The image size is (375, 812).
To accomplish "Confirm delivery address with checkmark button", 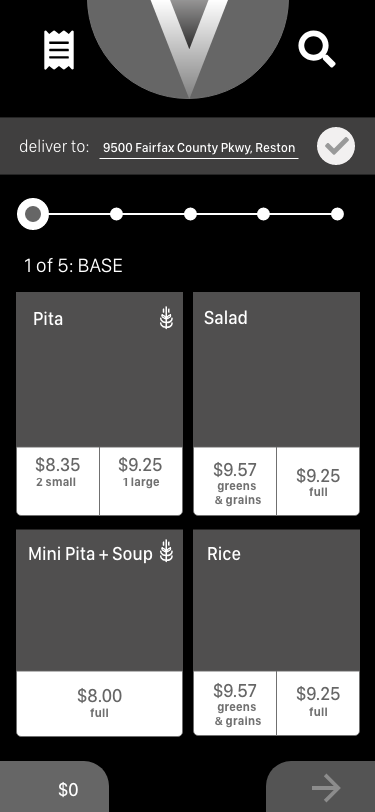I will tap(336, 146).
